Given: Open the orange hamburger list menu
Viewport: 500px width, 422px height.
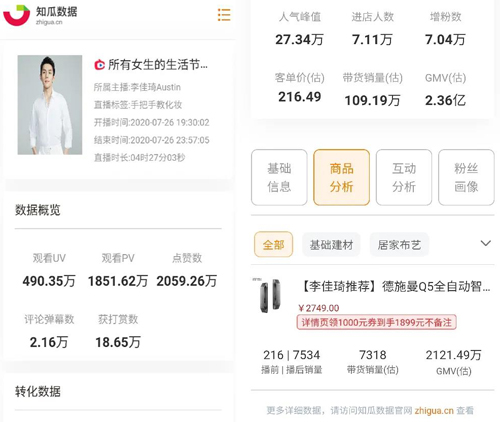Looking at the screenshot, I should [224, 15].
